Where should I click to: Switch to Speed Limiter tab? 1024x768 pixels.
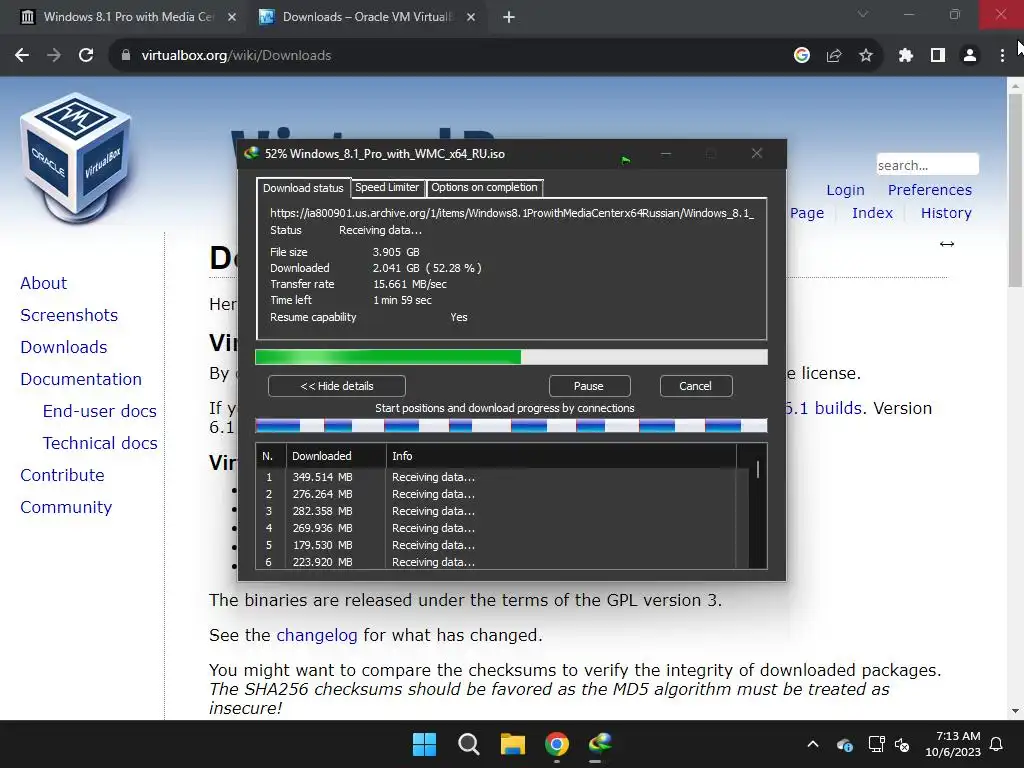[x=387, y=187]
